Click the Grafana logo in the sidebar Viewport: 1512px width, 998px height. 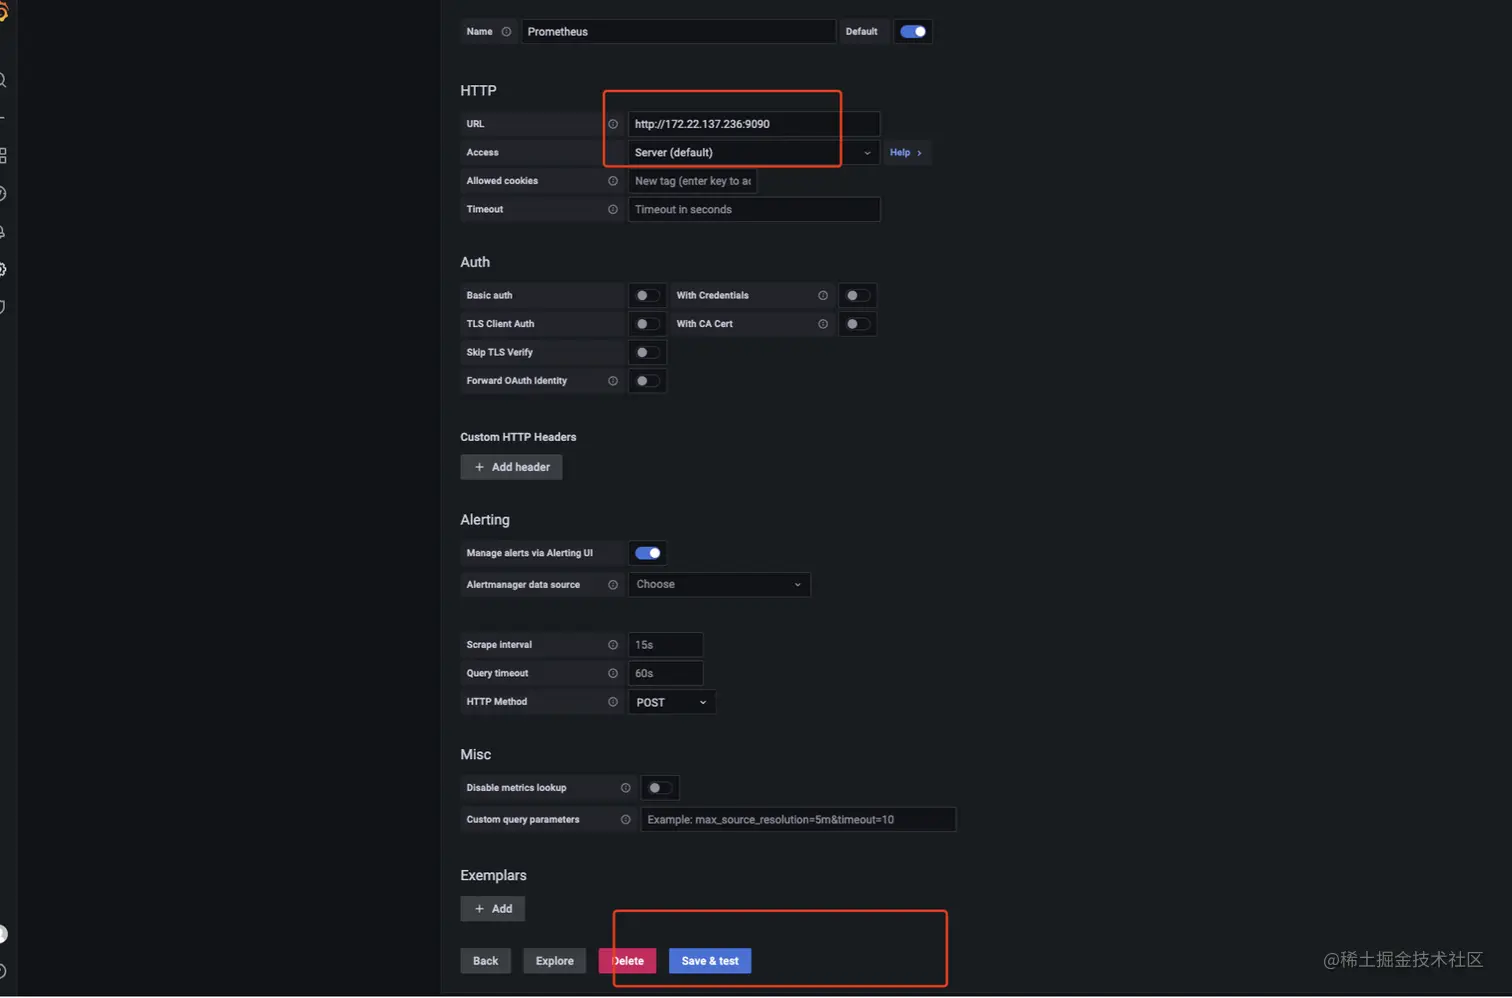3,13
